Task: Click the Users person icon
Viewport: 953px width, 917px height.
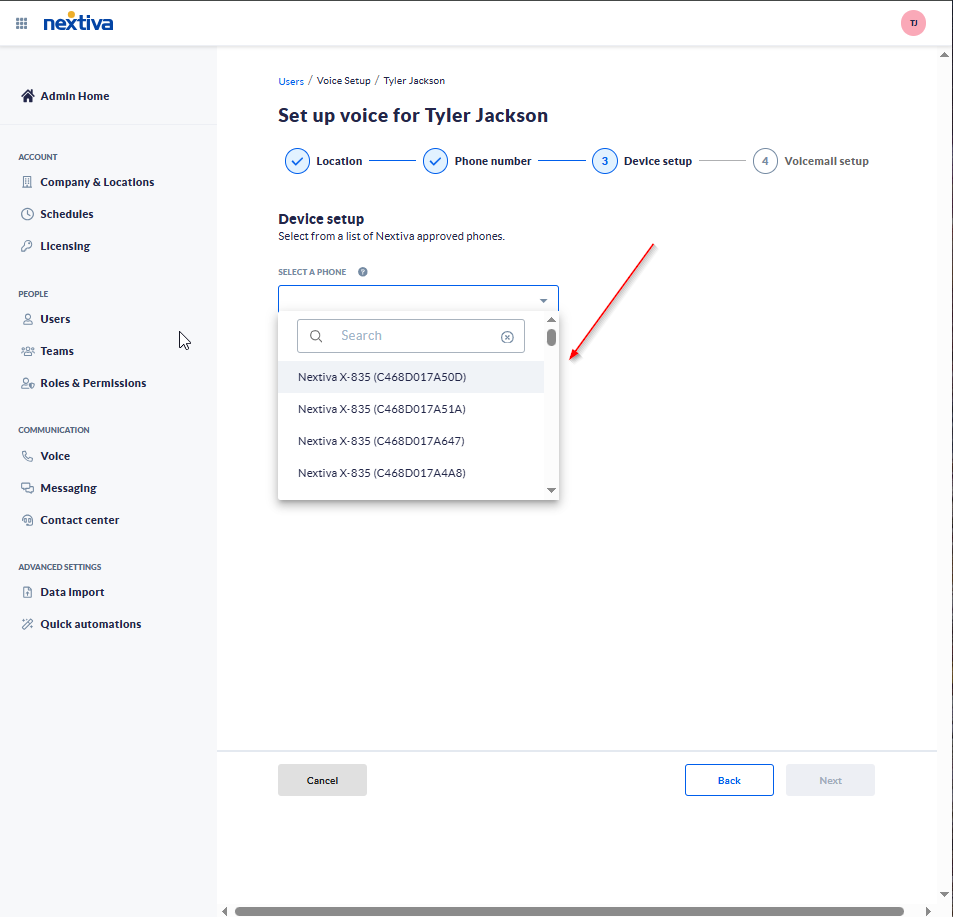Action: (27, 319)
